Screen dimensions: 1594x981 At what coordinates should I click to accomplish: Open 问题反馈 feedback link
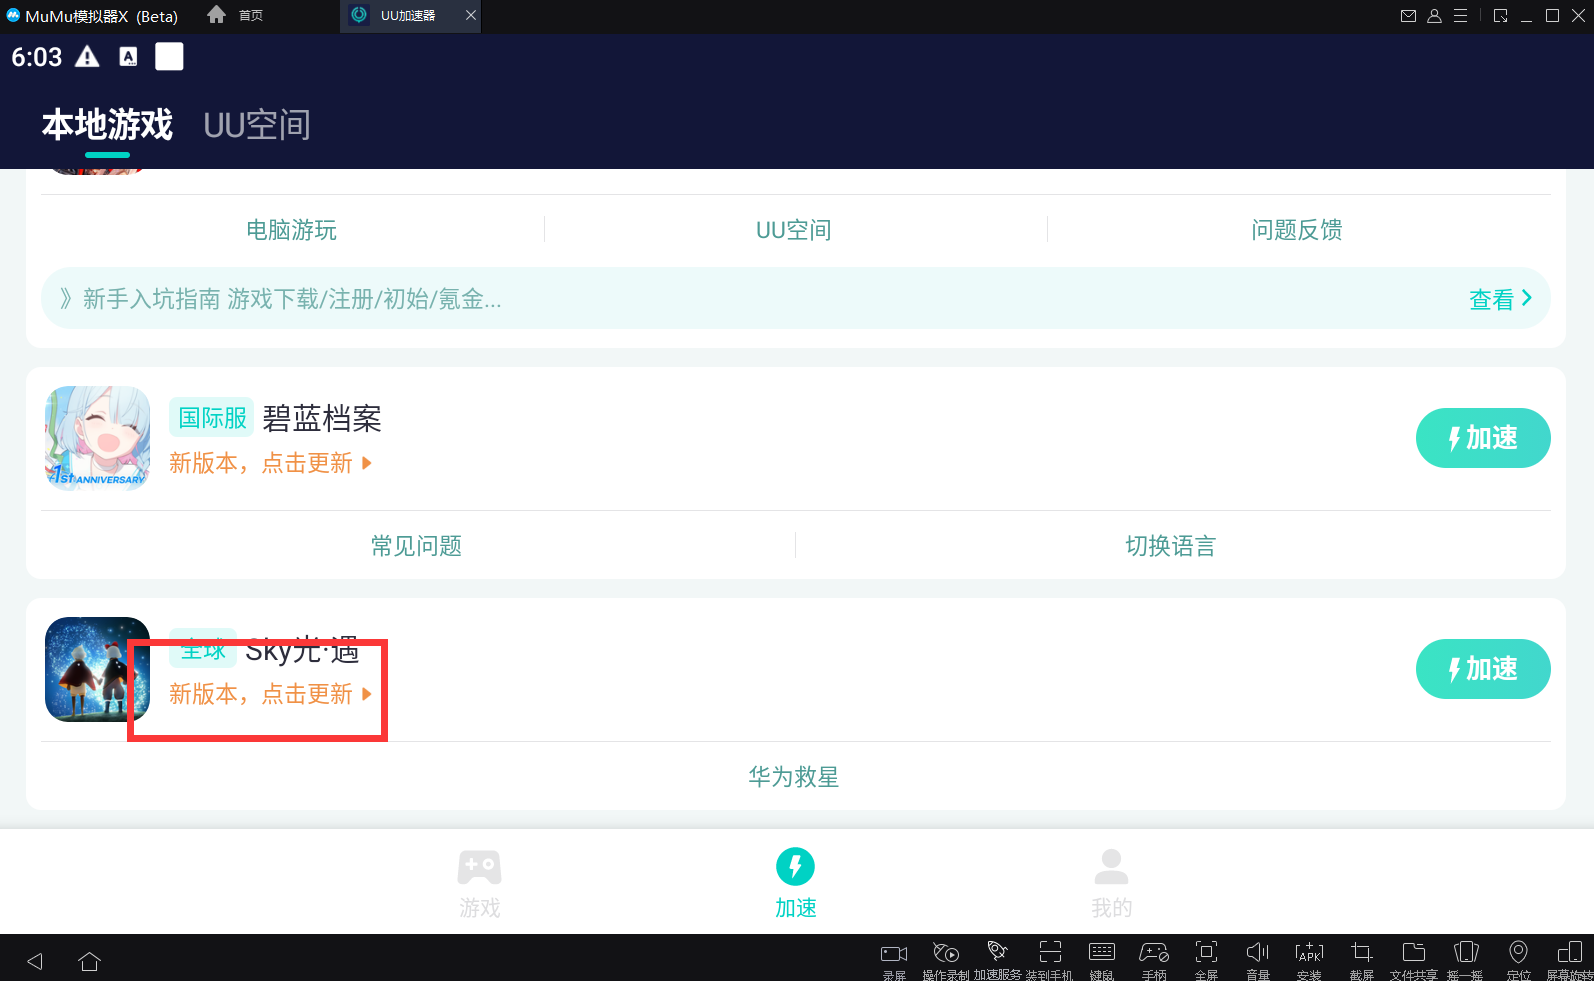pyautogui.click(x=1297, y=230)
